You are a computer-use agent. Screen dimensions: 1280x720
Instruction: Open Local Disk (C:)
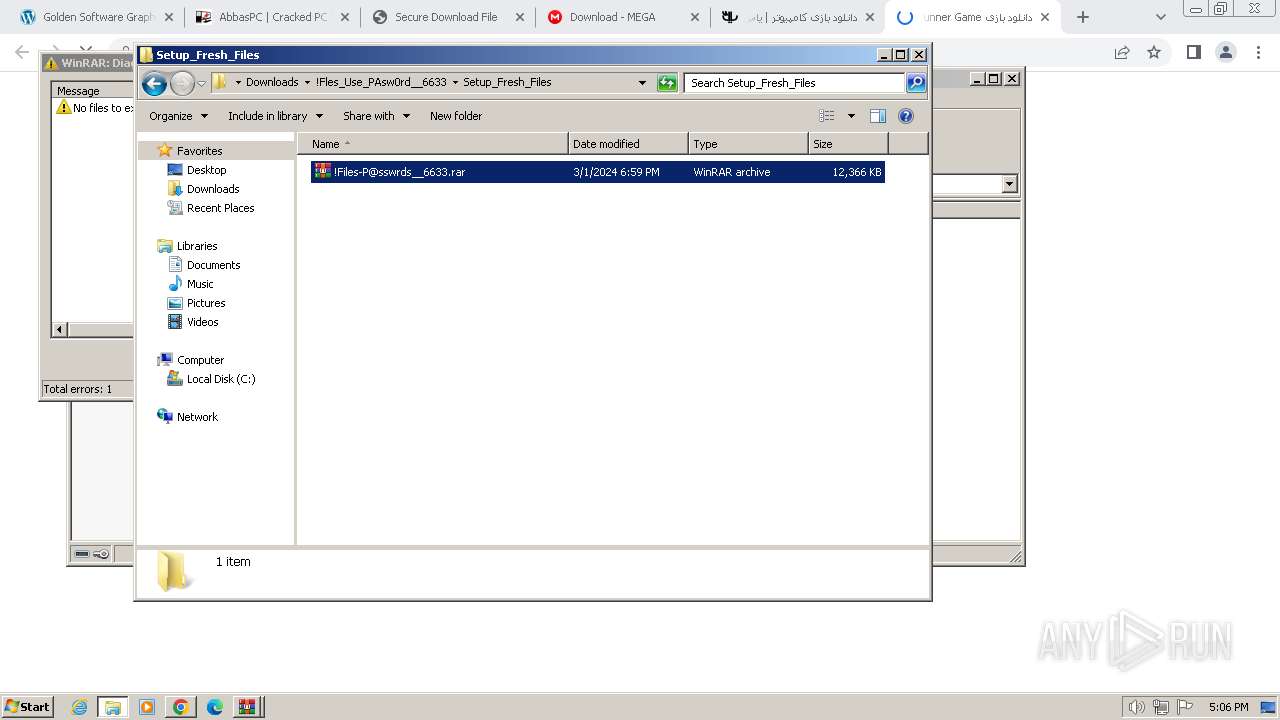pos(220,379)
